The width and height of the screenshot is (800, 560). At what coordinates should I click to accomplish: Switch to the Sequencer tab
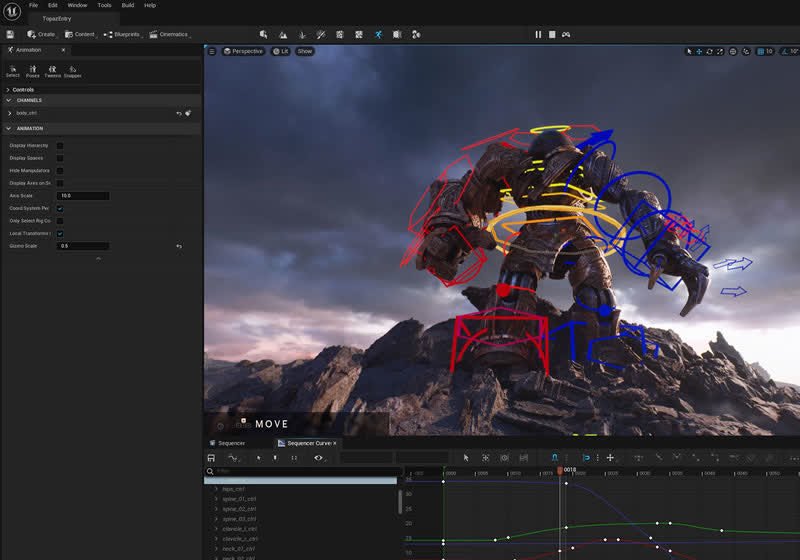click(x=227, y=443)
